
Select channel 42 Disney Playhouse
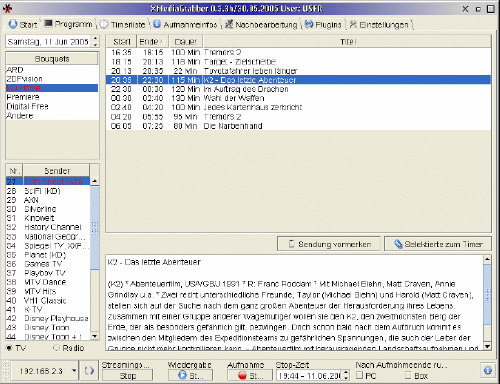coord(48,319)
